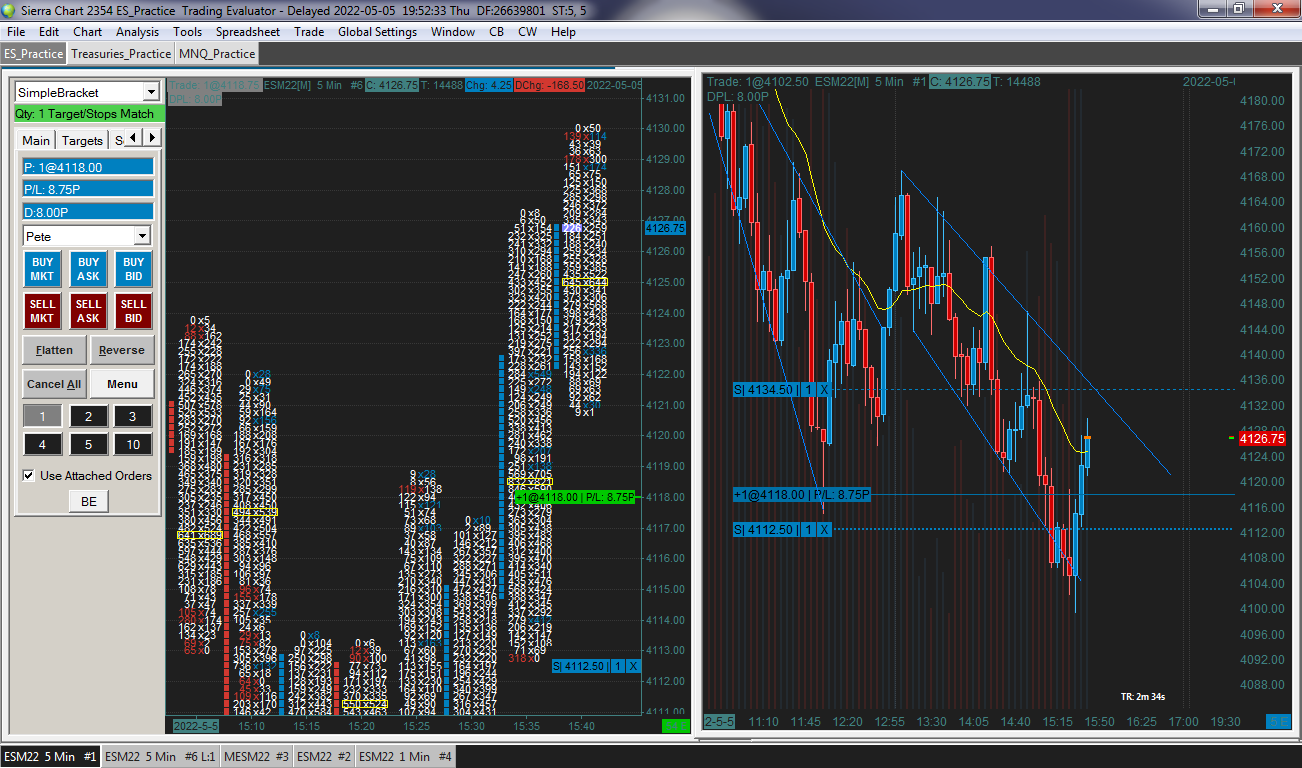Open the Pete account dropdown
This screenshot has height=768, width=1302.
[x=142, y=236]
